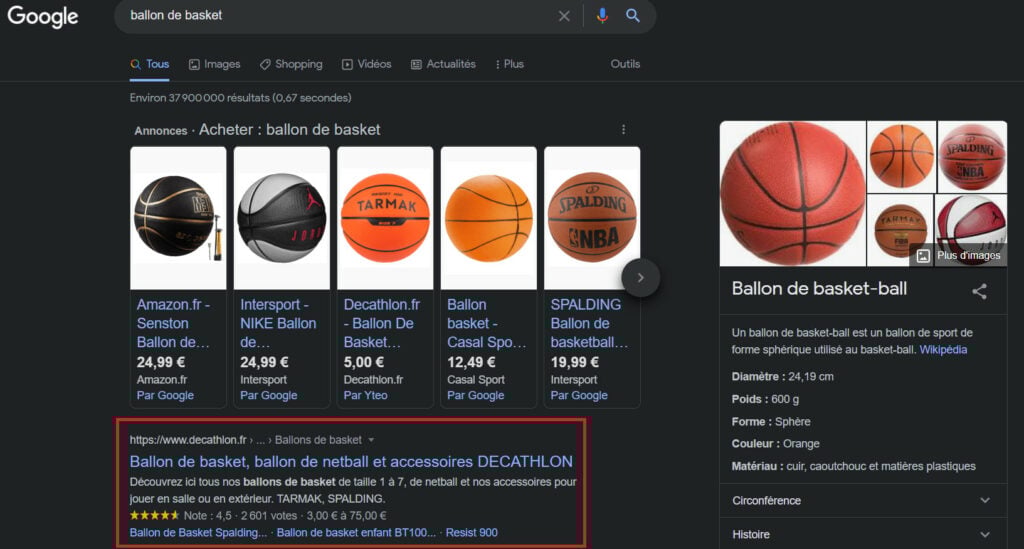Click the Couleur label
This screenshot has height=549, width=1024.
756,443
